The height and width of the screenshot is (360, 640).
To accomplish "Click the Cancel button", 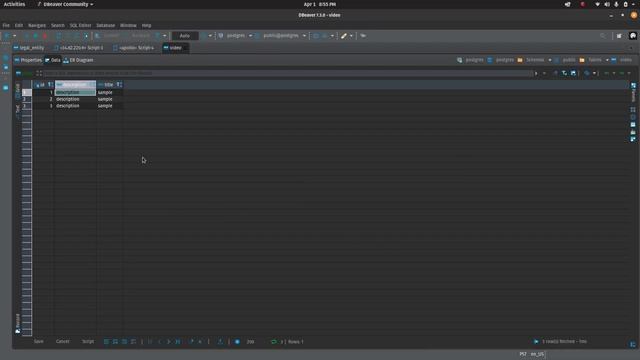I will (62, 341).
